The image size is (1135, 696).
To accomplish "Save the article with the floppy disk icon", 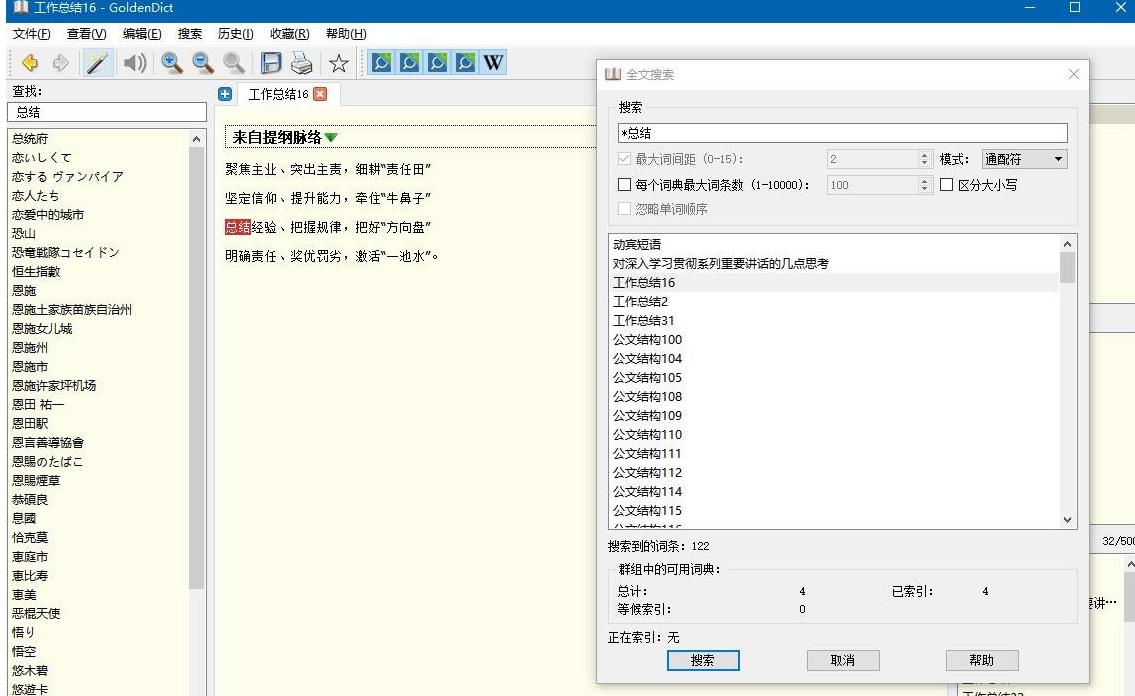I will [x=271, y=63].
